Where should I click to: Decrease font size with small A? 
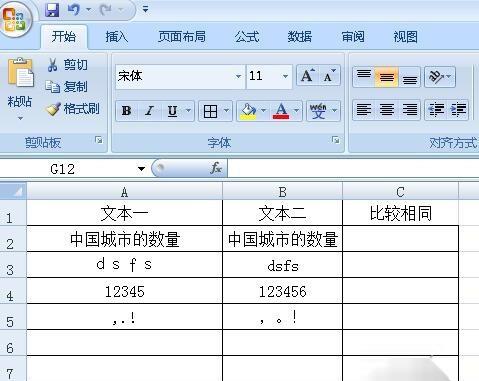(329, 76)
